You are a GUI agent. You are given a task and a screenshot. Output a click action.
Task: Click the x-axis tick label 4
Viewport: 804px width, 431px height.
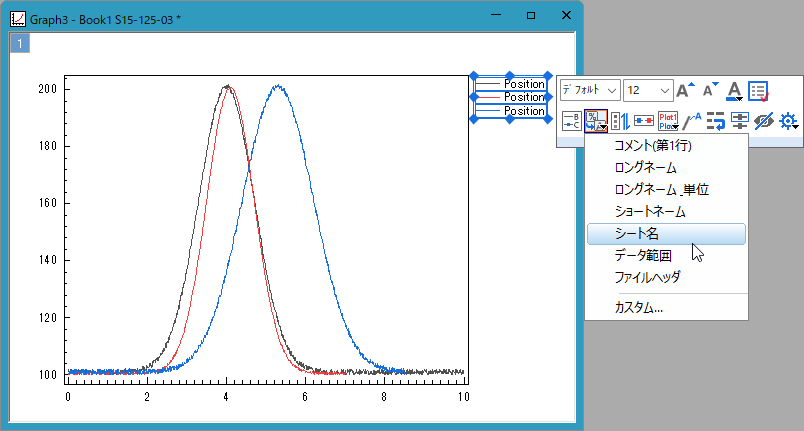226,397
